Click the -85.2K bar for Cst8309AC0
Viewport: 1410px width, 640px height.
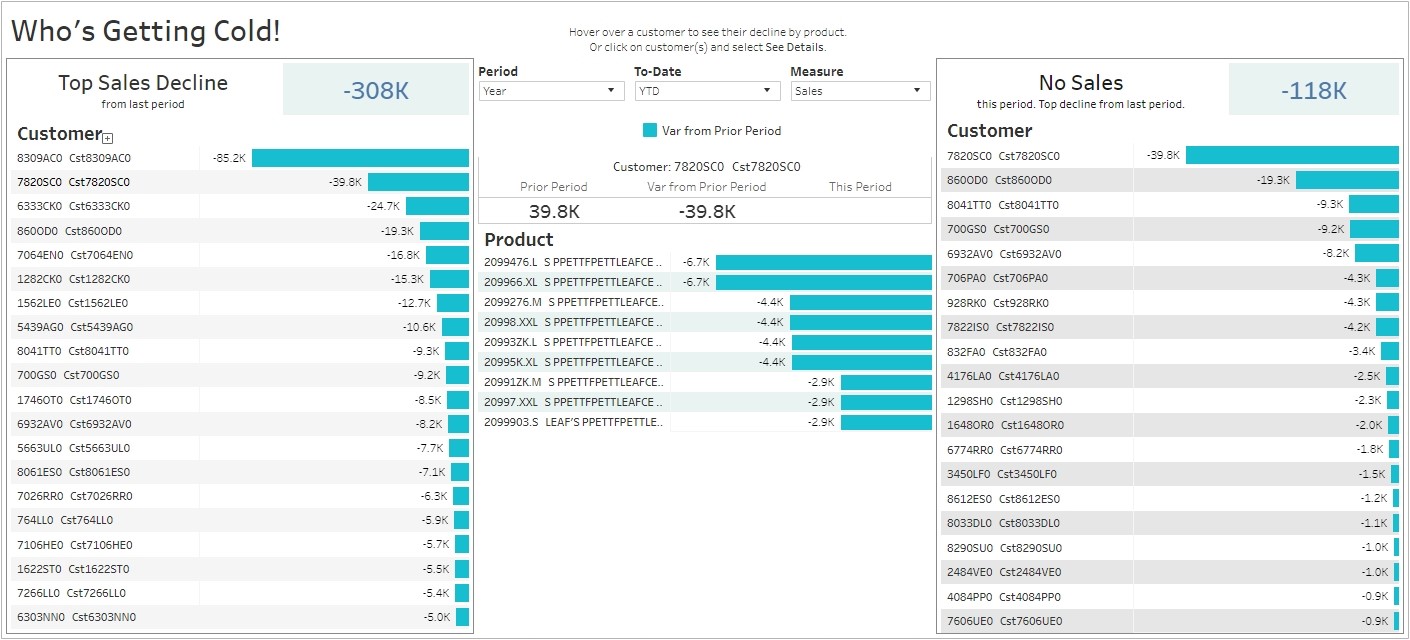360,158
